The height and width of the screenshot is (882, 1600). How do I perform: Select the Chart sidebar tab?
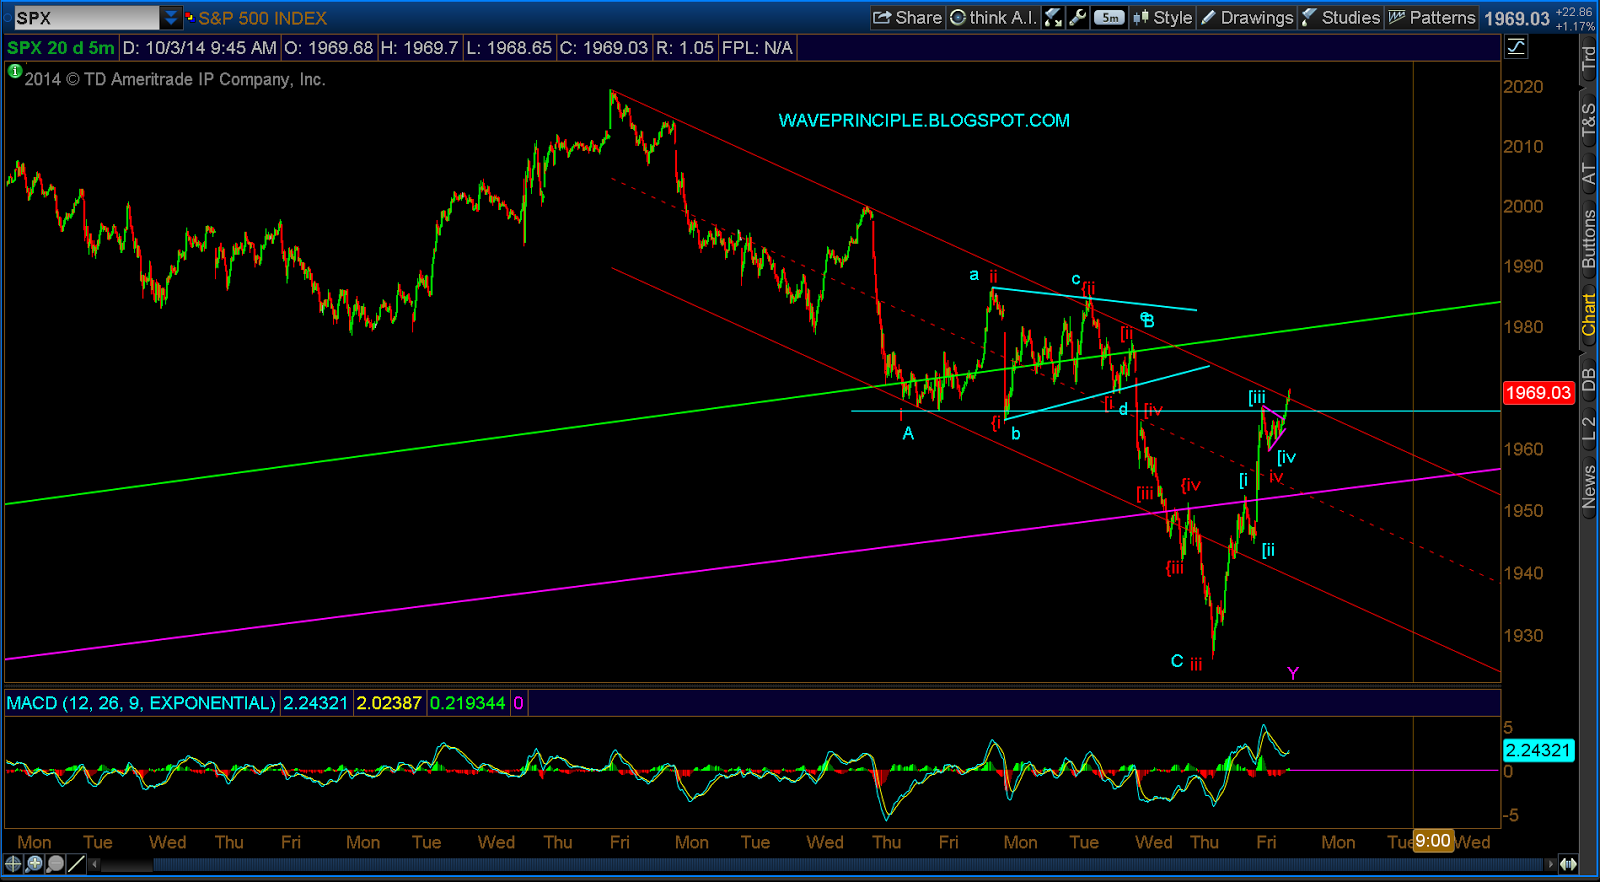point(1588,315)
